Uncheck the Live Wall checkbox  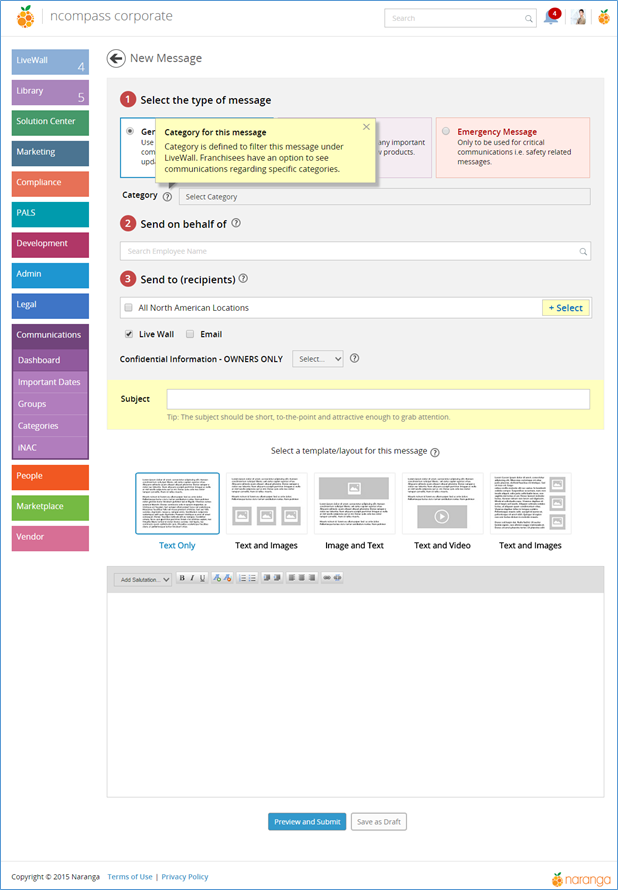(x=129, y=334)
